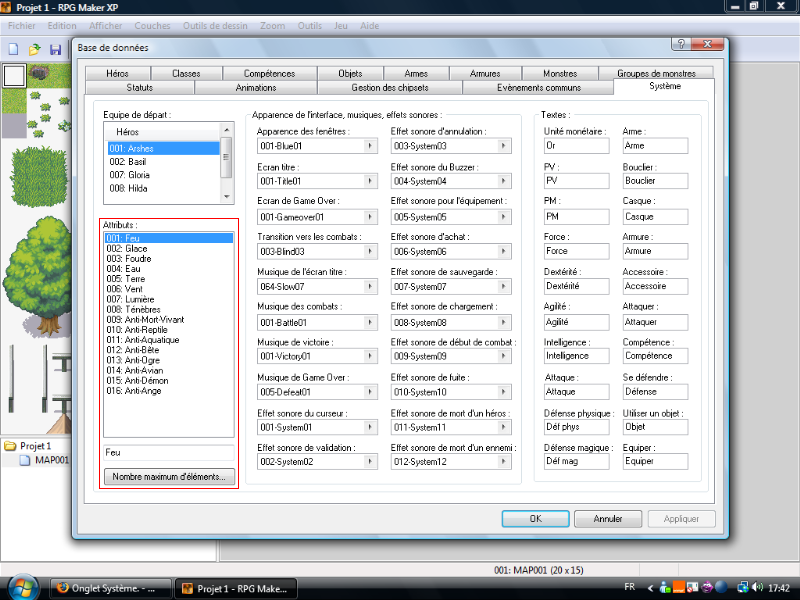Click the Save project floppy icon
Viewport: 800px width, 600px height.
tap(56, 49)
